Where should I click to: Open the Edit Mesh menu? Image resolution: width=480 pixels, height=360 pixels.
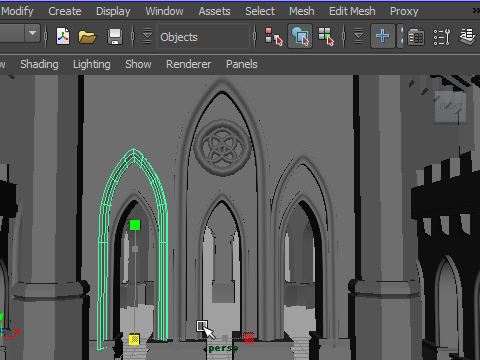coord(352,11)
